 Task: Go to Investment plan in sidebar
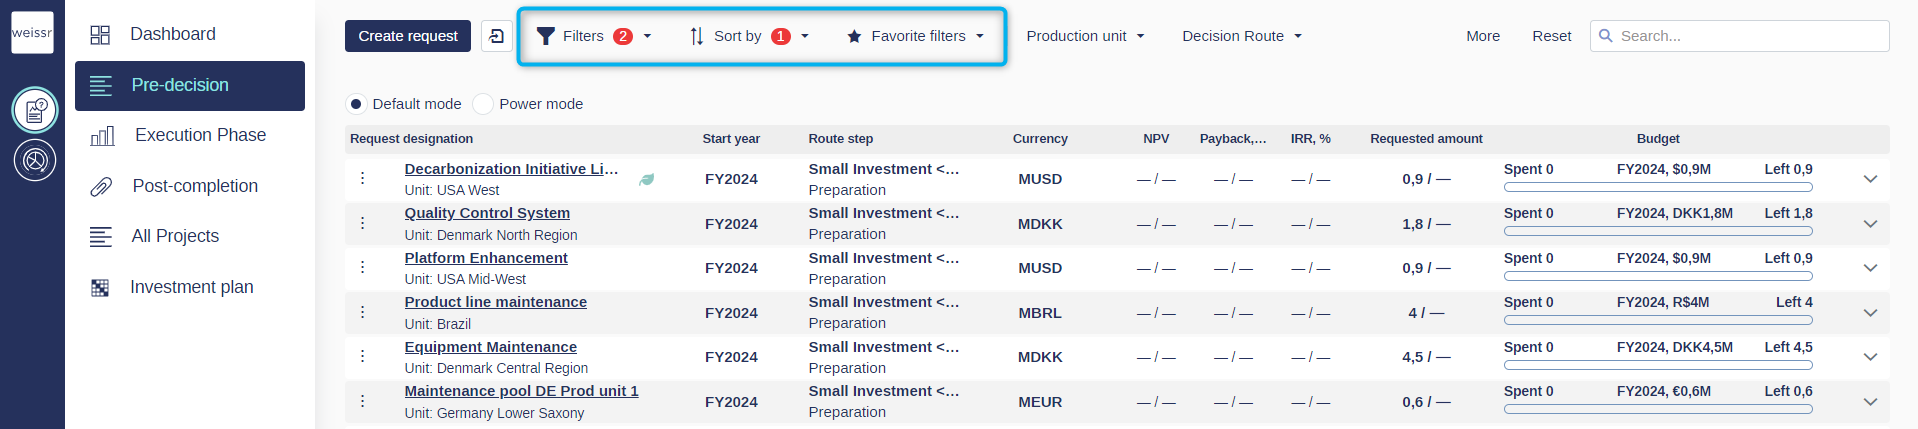coord(190,287)
